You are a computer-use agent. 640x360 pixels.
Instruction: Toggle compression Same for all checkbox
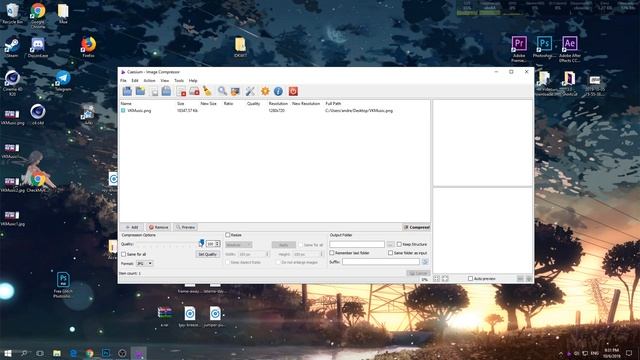point(123,254)
